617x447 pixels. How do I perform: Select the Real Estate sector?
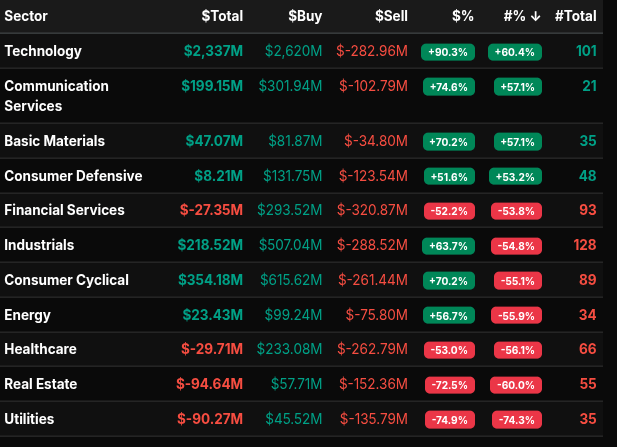tap(40, 384)
